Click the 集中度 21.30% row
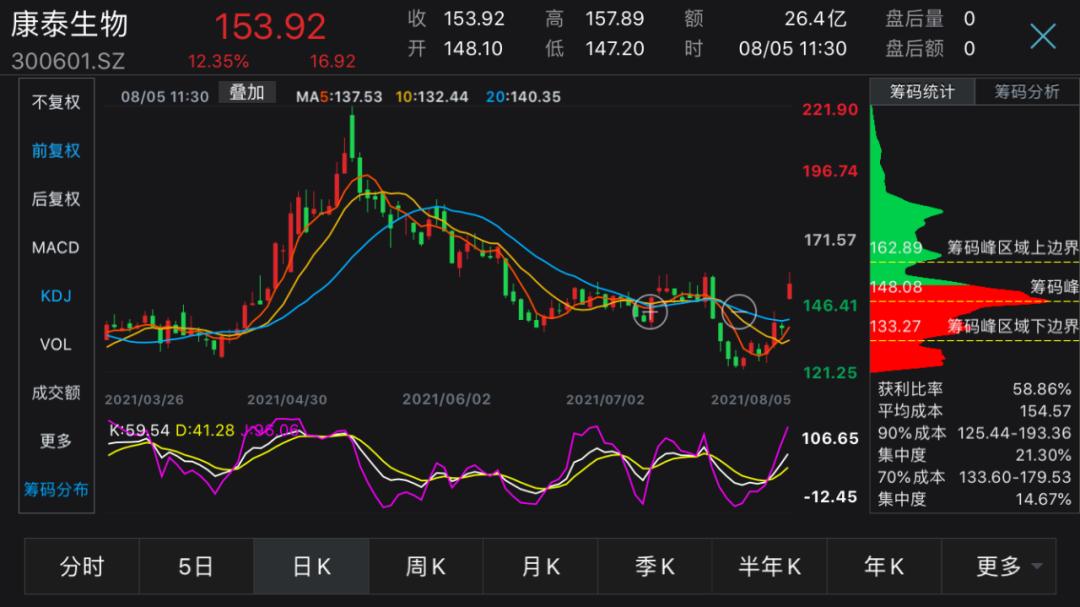Screen dimensions: 1080x607 (974, 455)
